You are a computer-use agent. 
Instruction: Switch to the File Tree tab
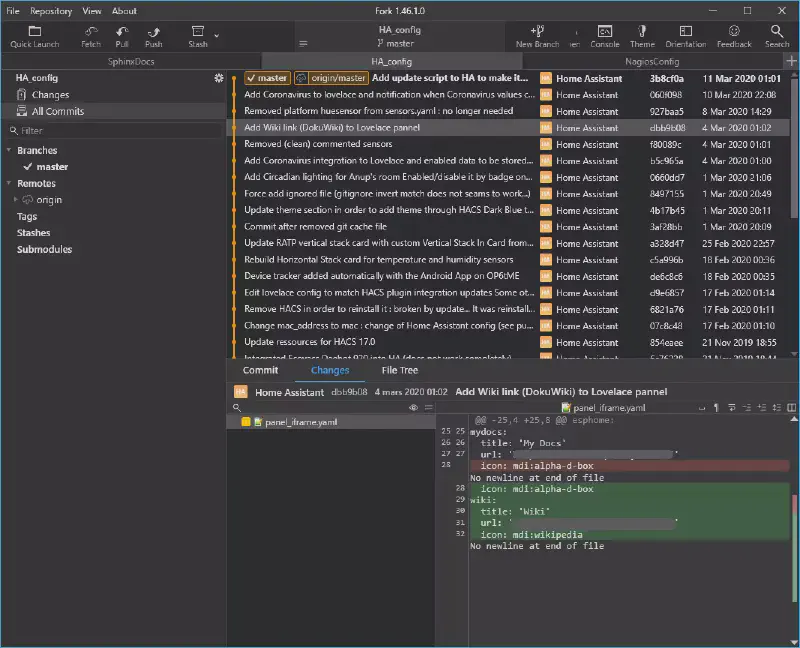pyautogui.click(x=400, y=370)
